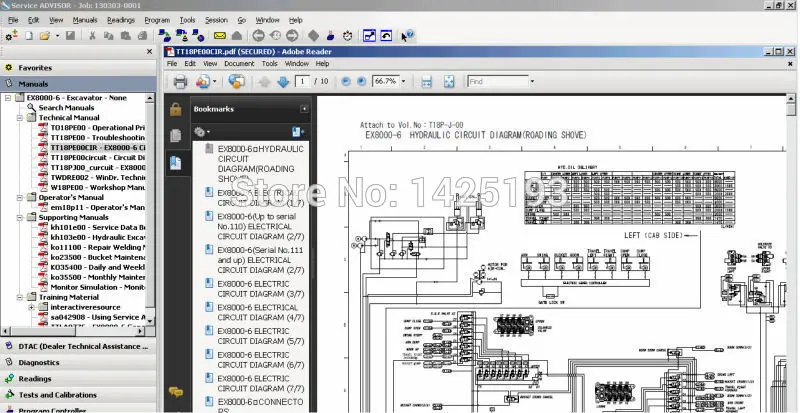This screenshot has height=413, width=800.
Task: Collapse the Technical Manual tree node
Action: point(19,117)
